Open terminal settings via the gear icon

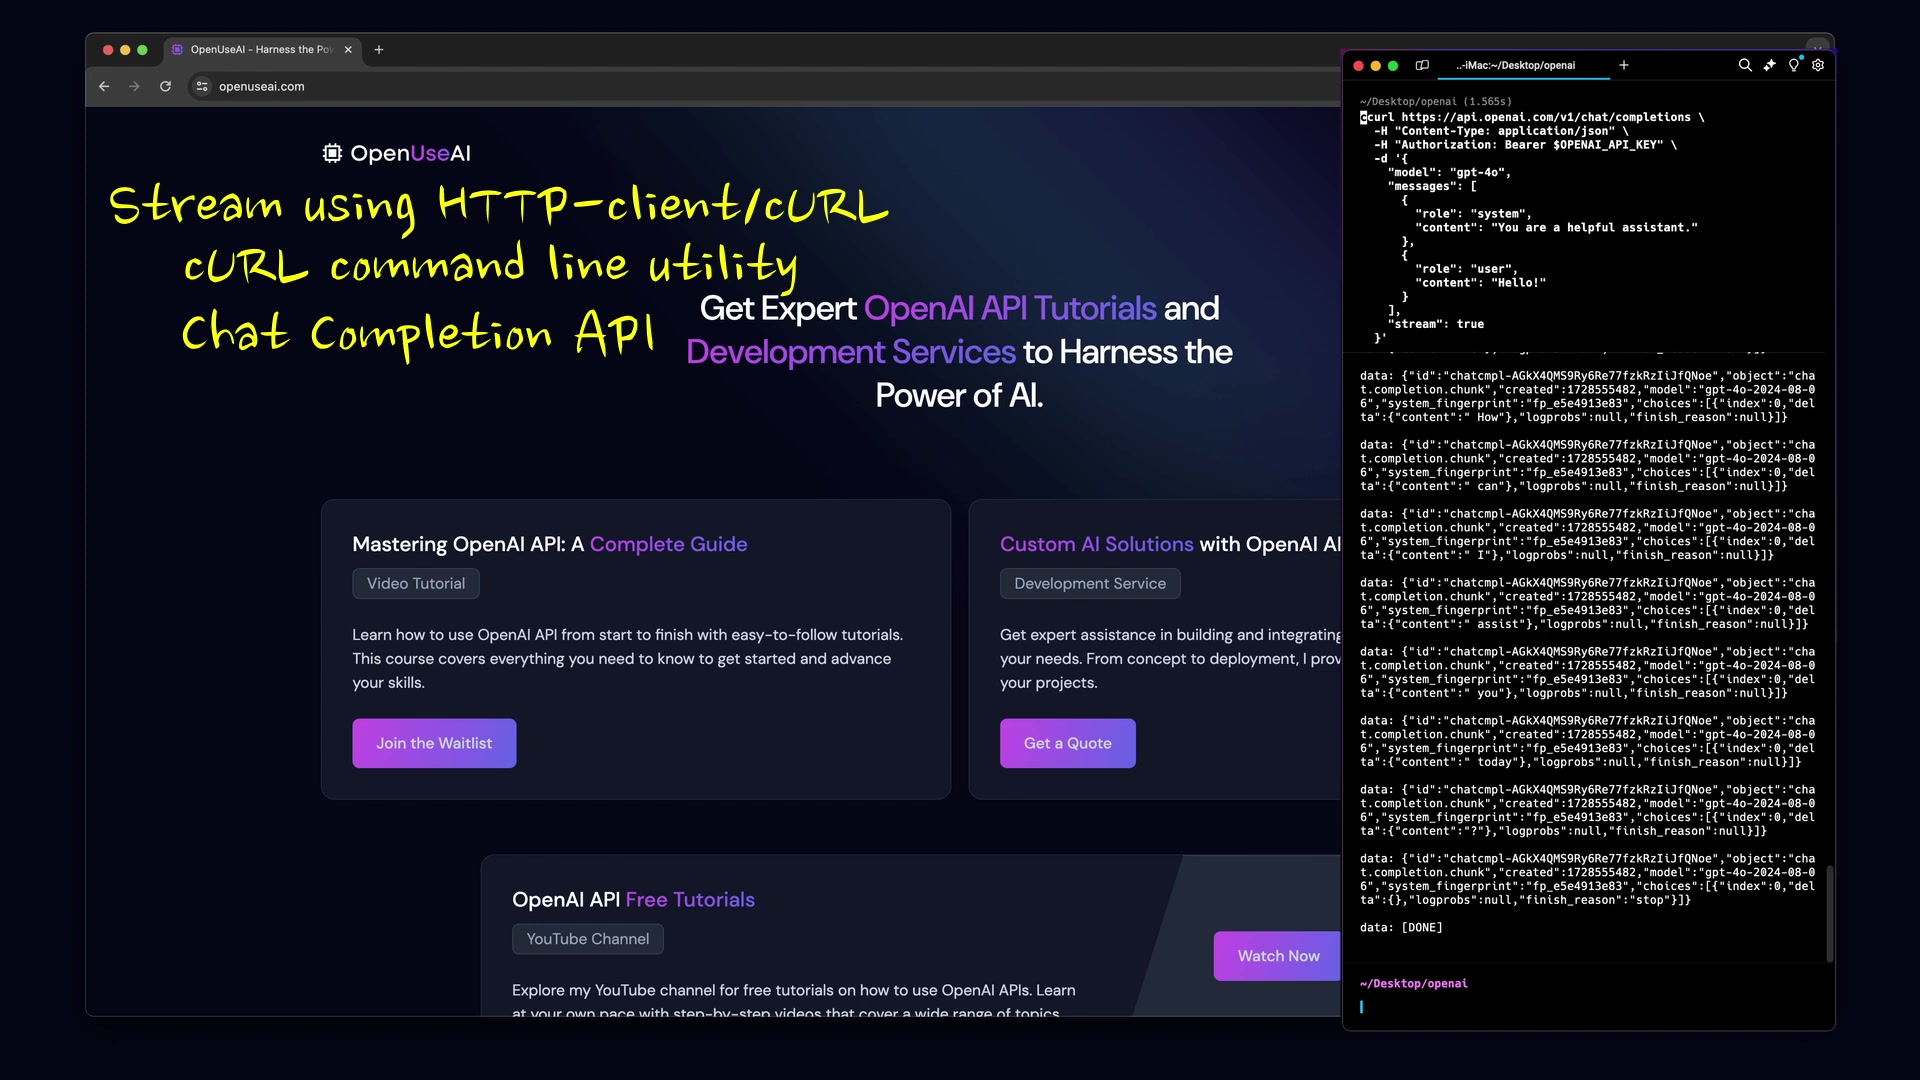(x=1818, y=65)
